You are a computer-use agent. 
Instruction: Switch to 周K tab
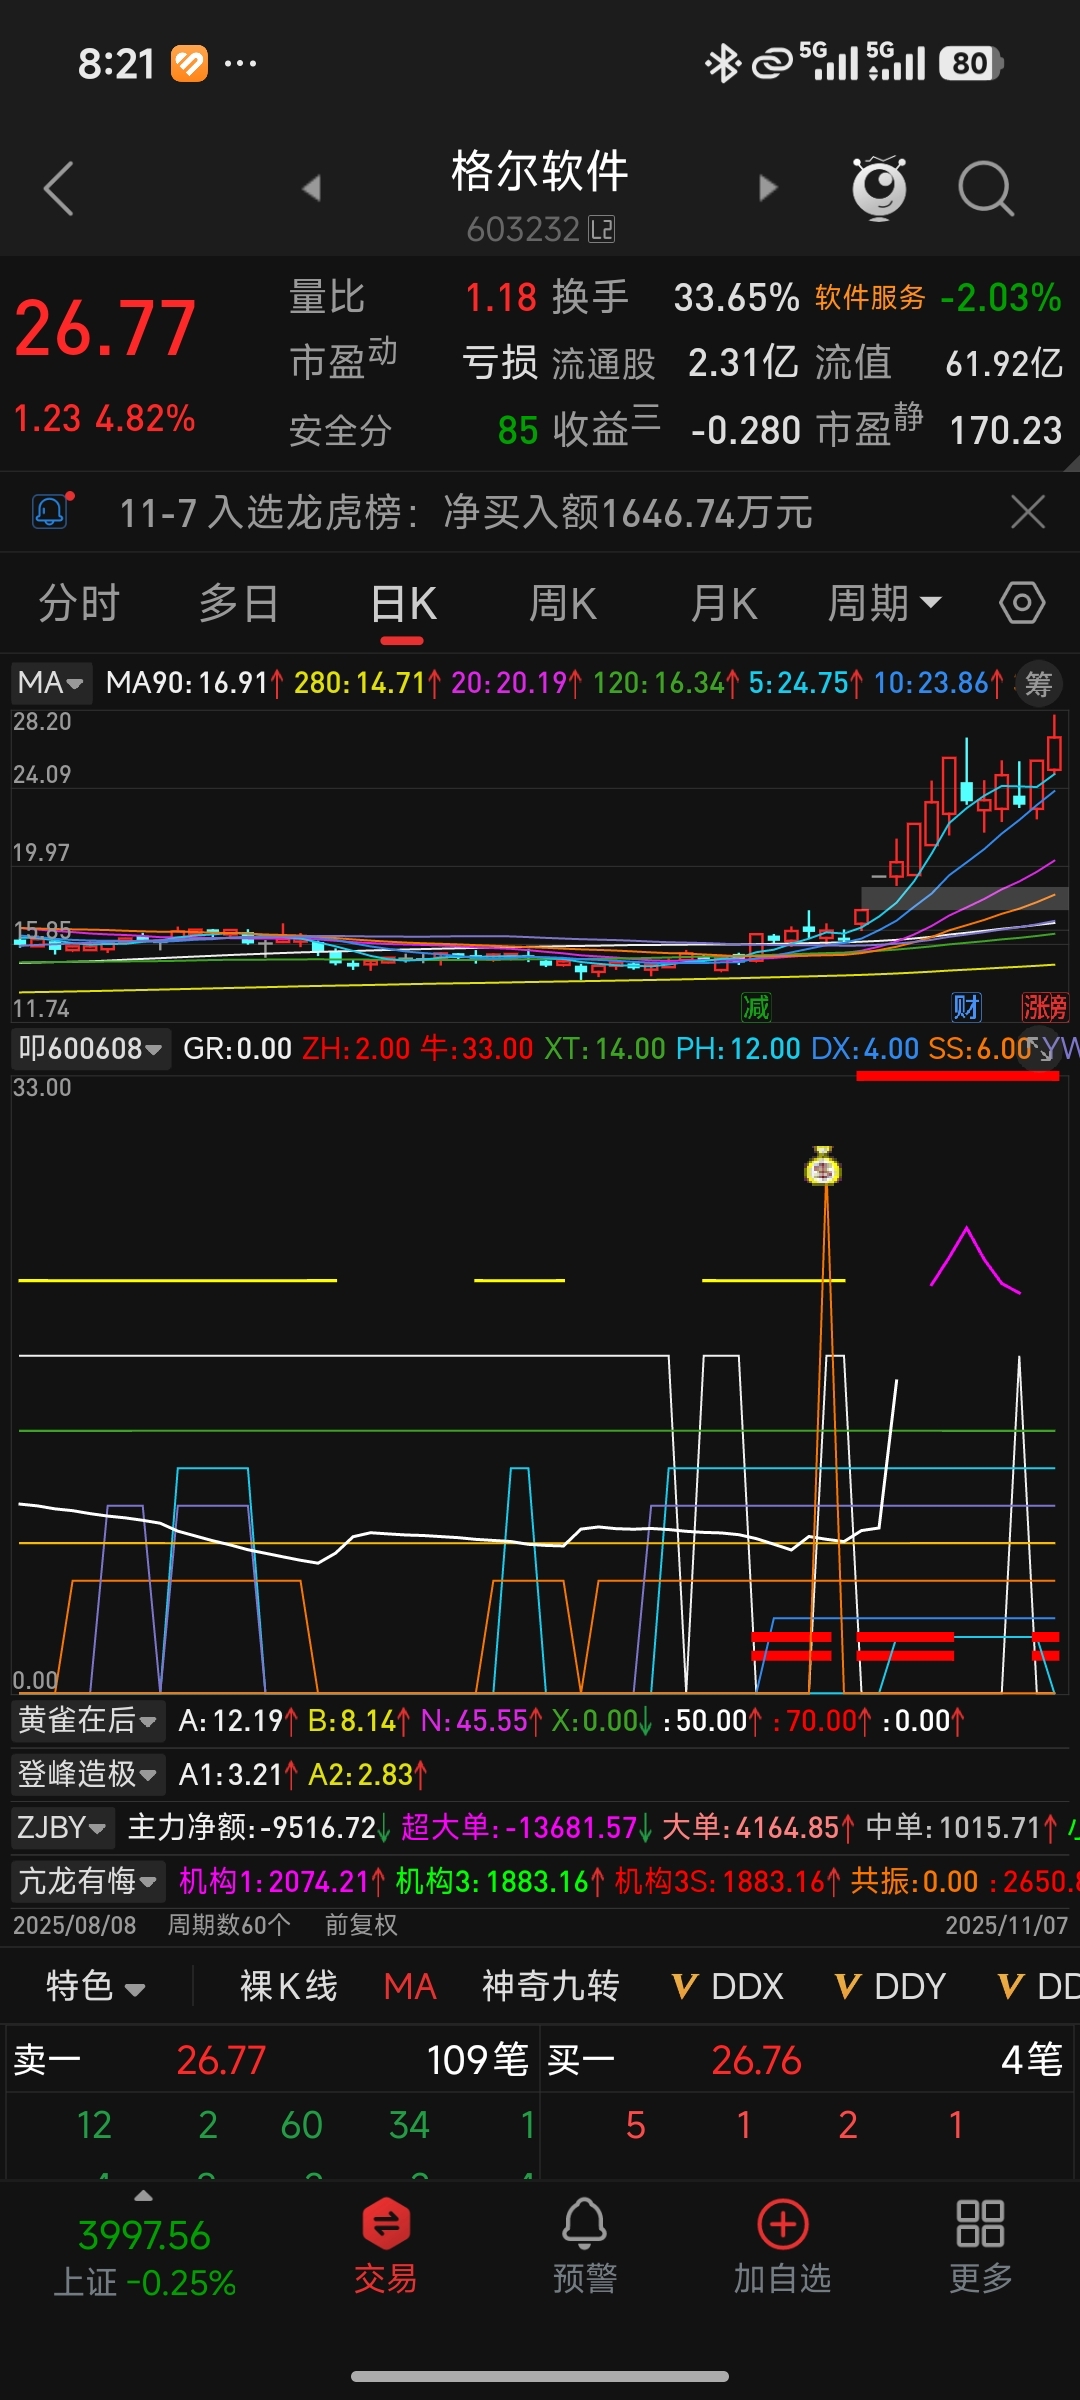click(563, 603)
